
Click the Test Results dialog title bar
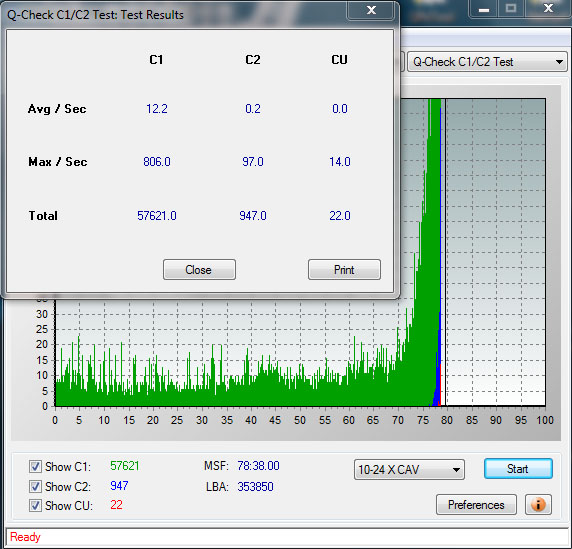pyautogui.click(x=175, y=15)
